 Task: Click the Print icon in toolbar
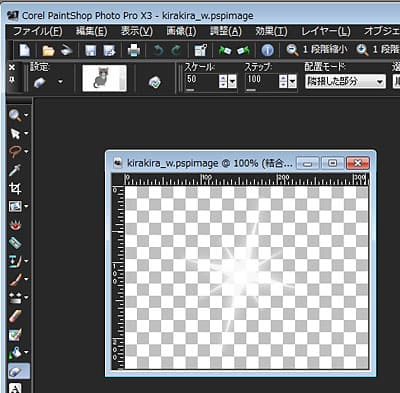pos(134,51)
